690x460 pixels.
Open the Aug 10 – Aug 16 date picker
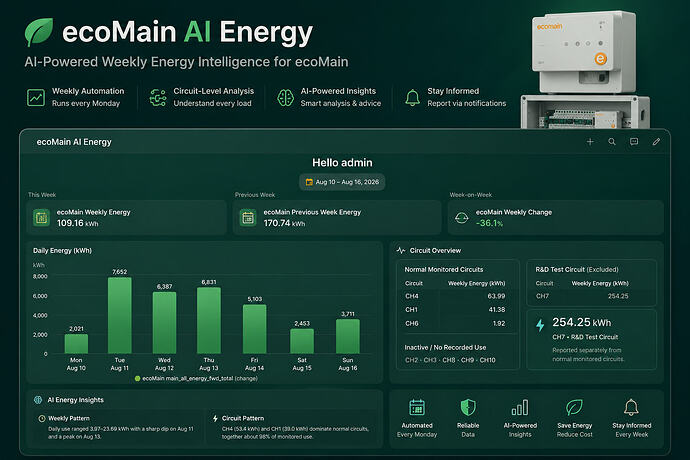(x=342, y=182)
